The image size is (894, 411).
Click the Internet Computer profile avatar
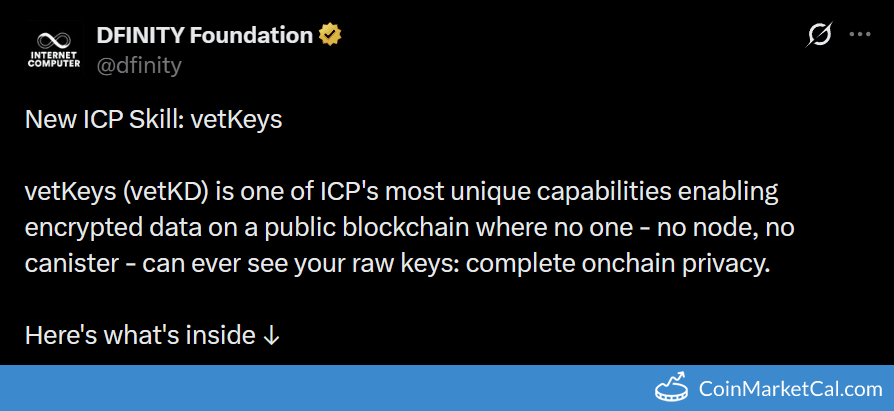(53, 50)
